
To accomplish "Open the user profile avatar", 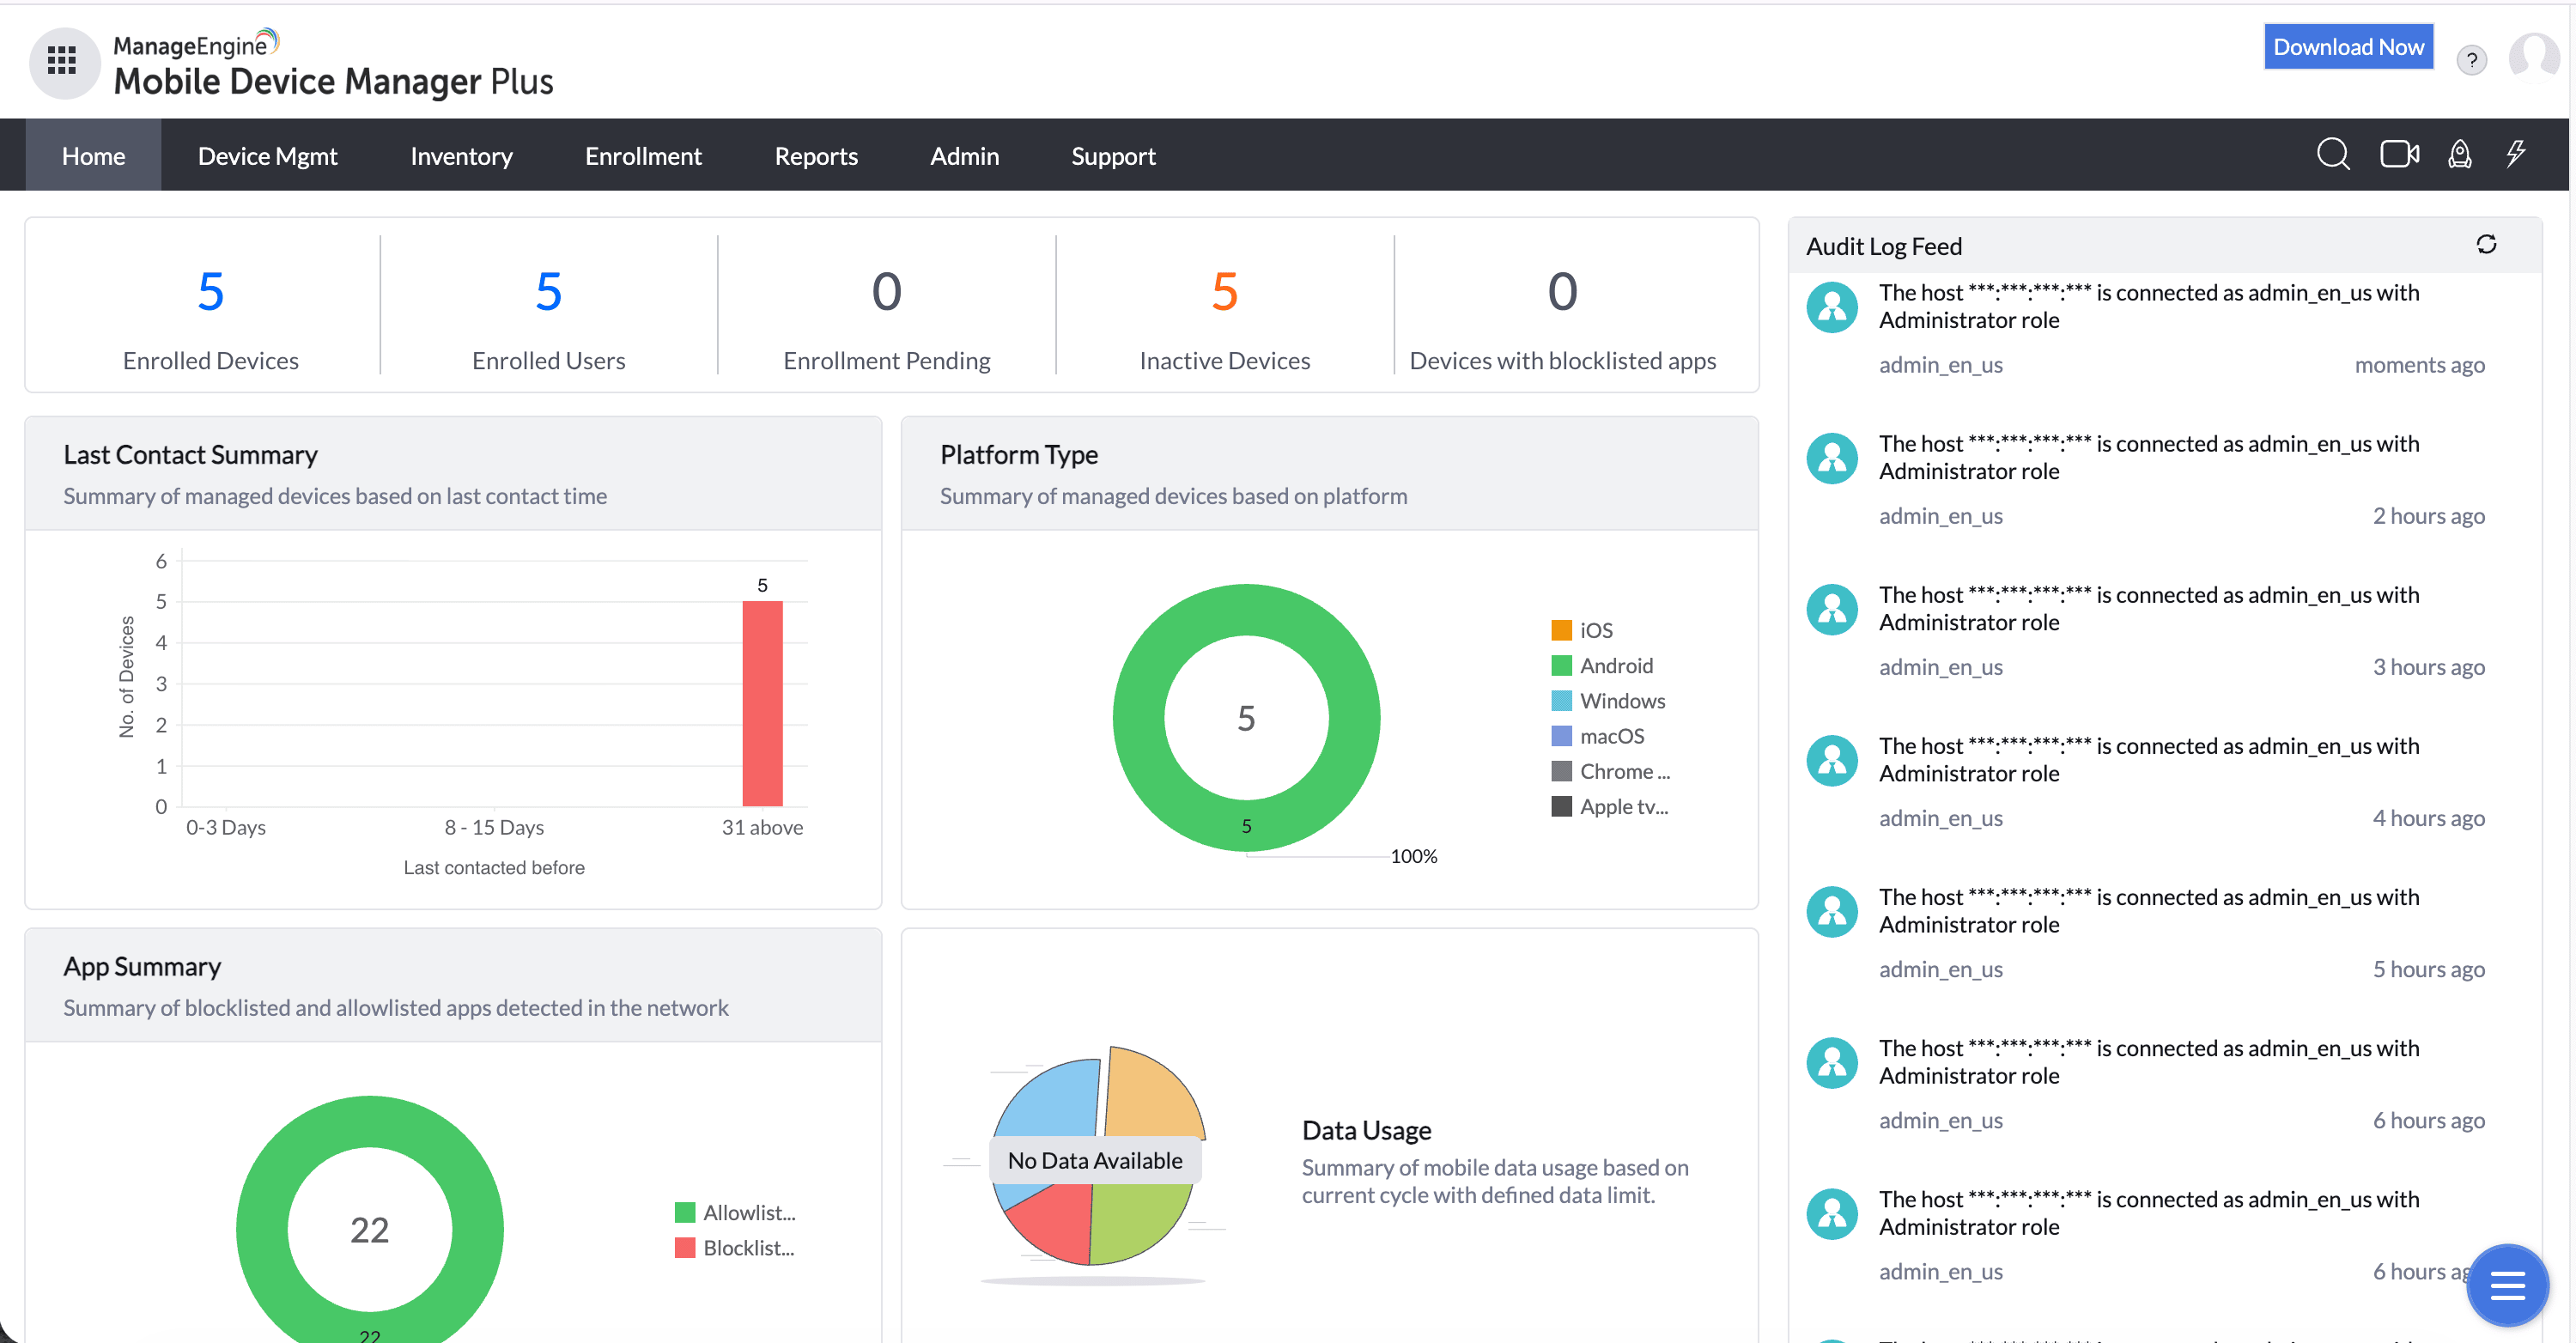I will pyautogui.click(x=2532, y=57).
